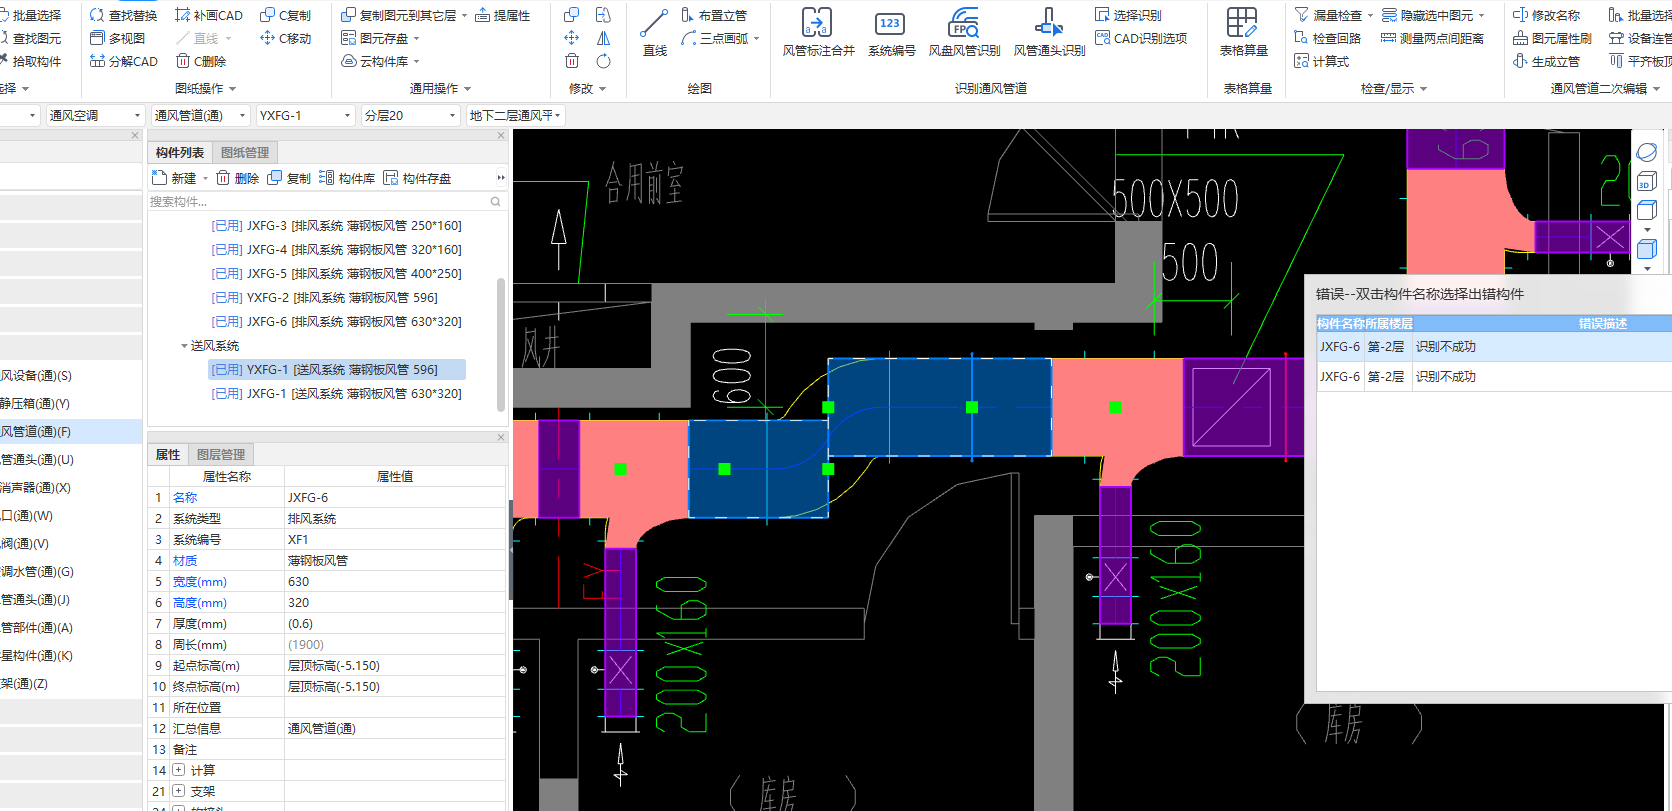This screenshot has width=1672, height=811.
Task: Click the 布置立管 riser placement tool
Action: pyautogui.click(x=714, y=15)
